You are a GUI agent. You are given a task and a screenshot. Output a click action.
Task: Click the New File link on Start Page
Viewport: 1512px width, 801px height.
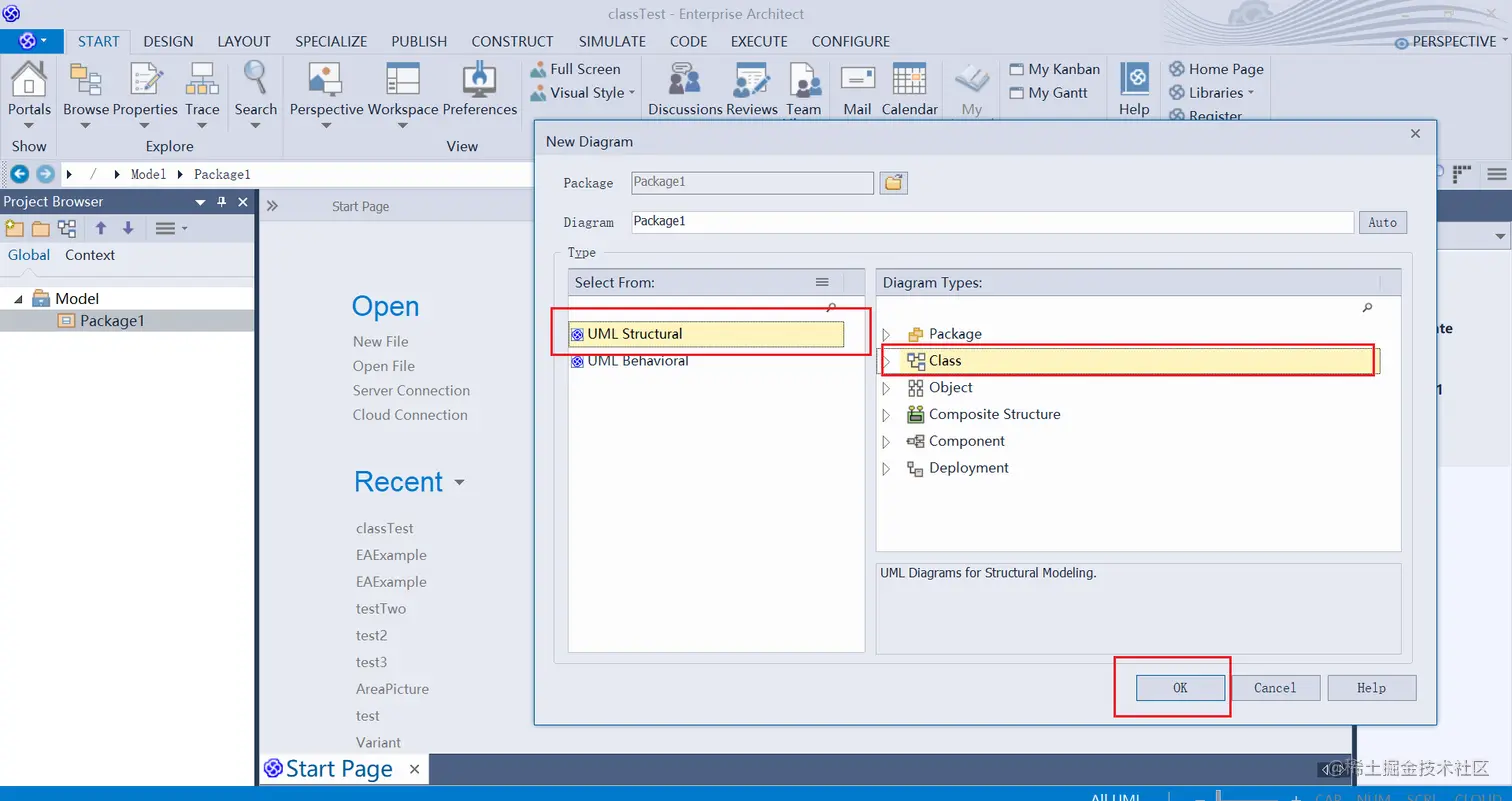pos(381,342)
